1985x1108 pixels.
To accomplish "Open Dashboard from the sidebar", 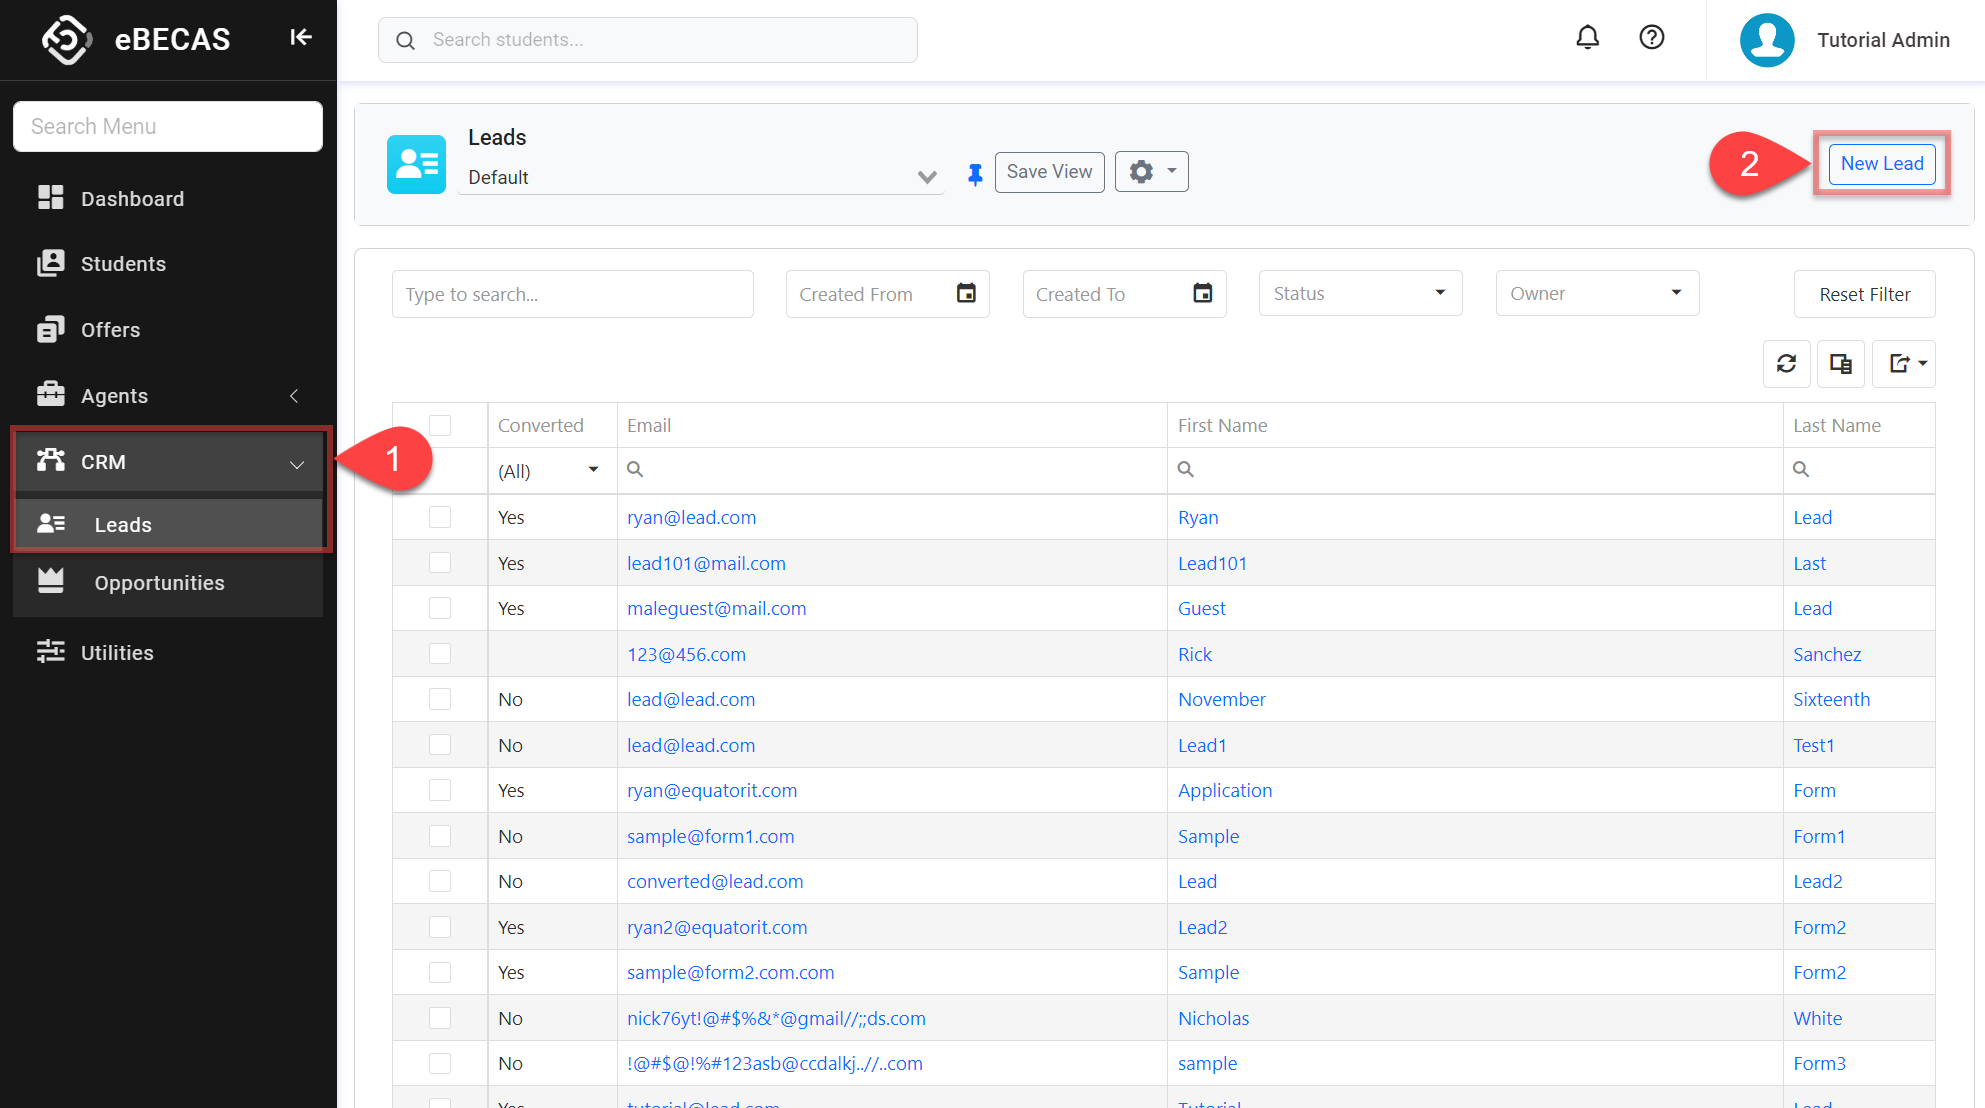I will point(168,198).
